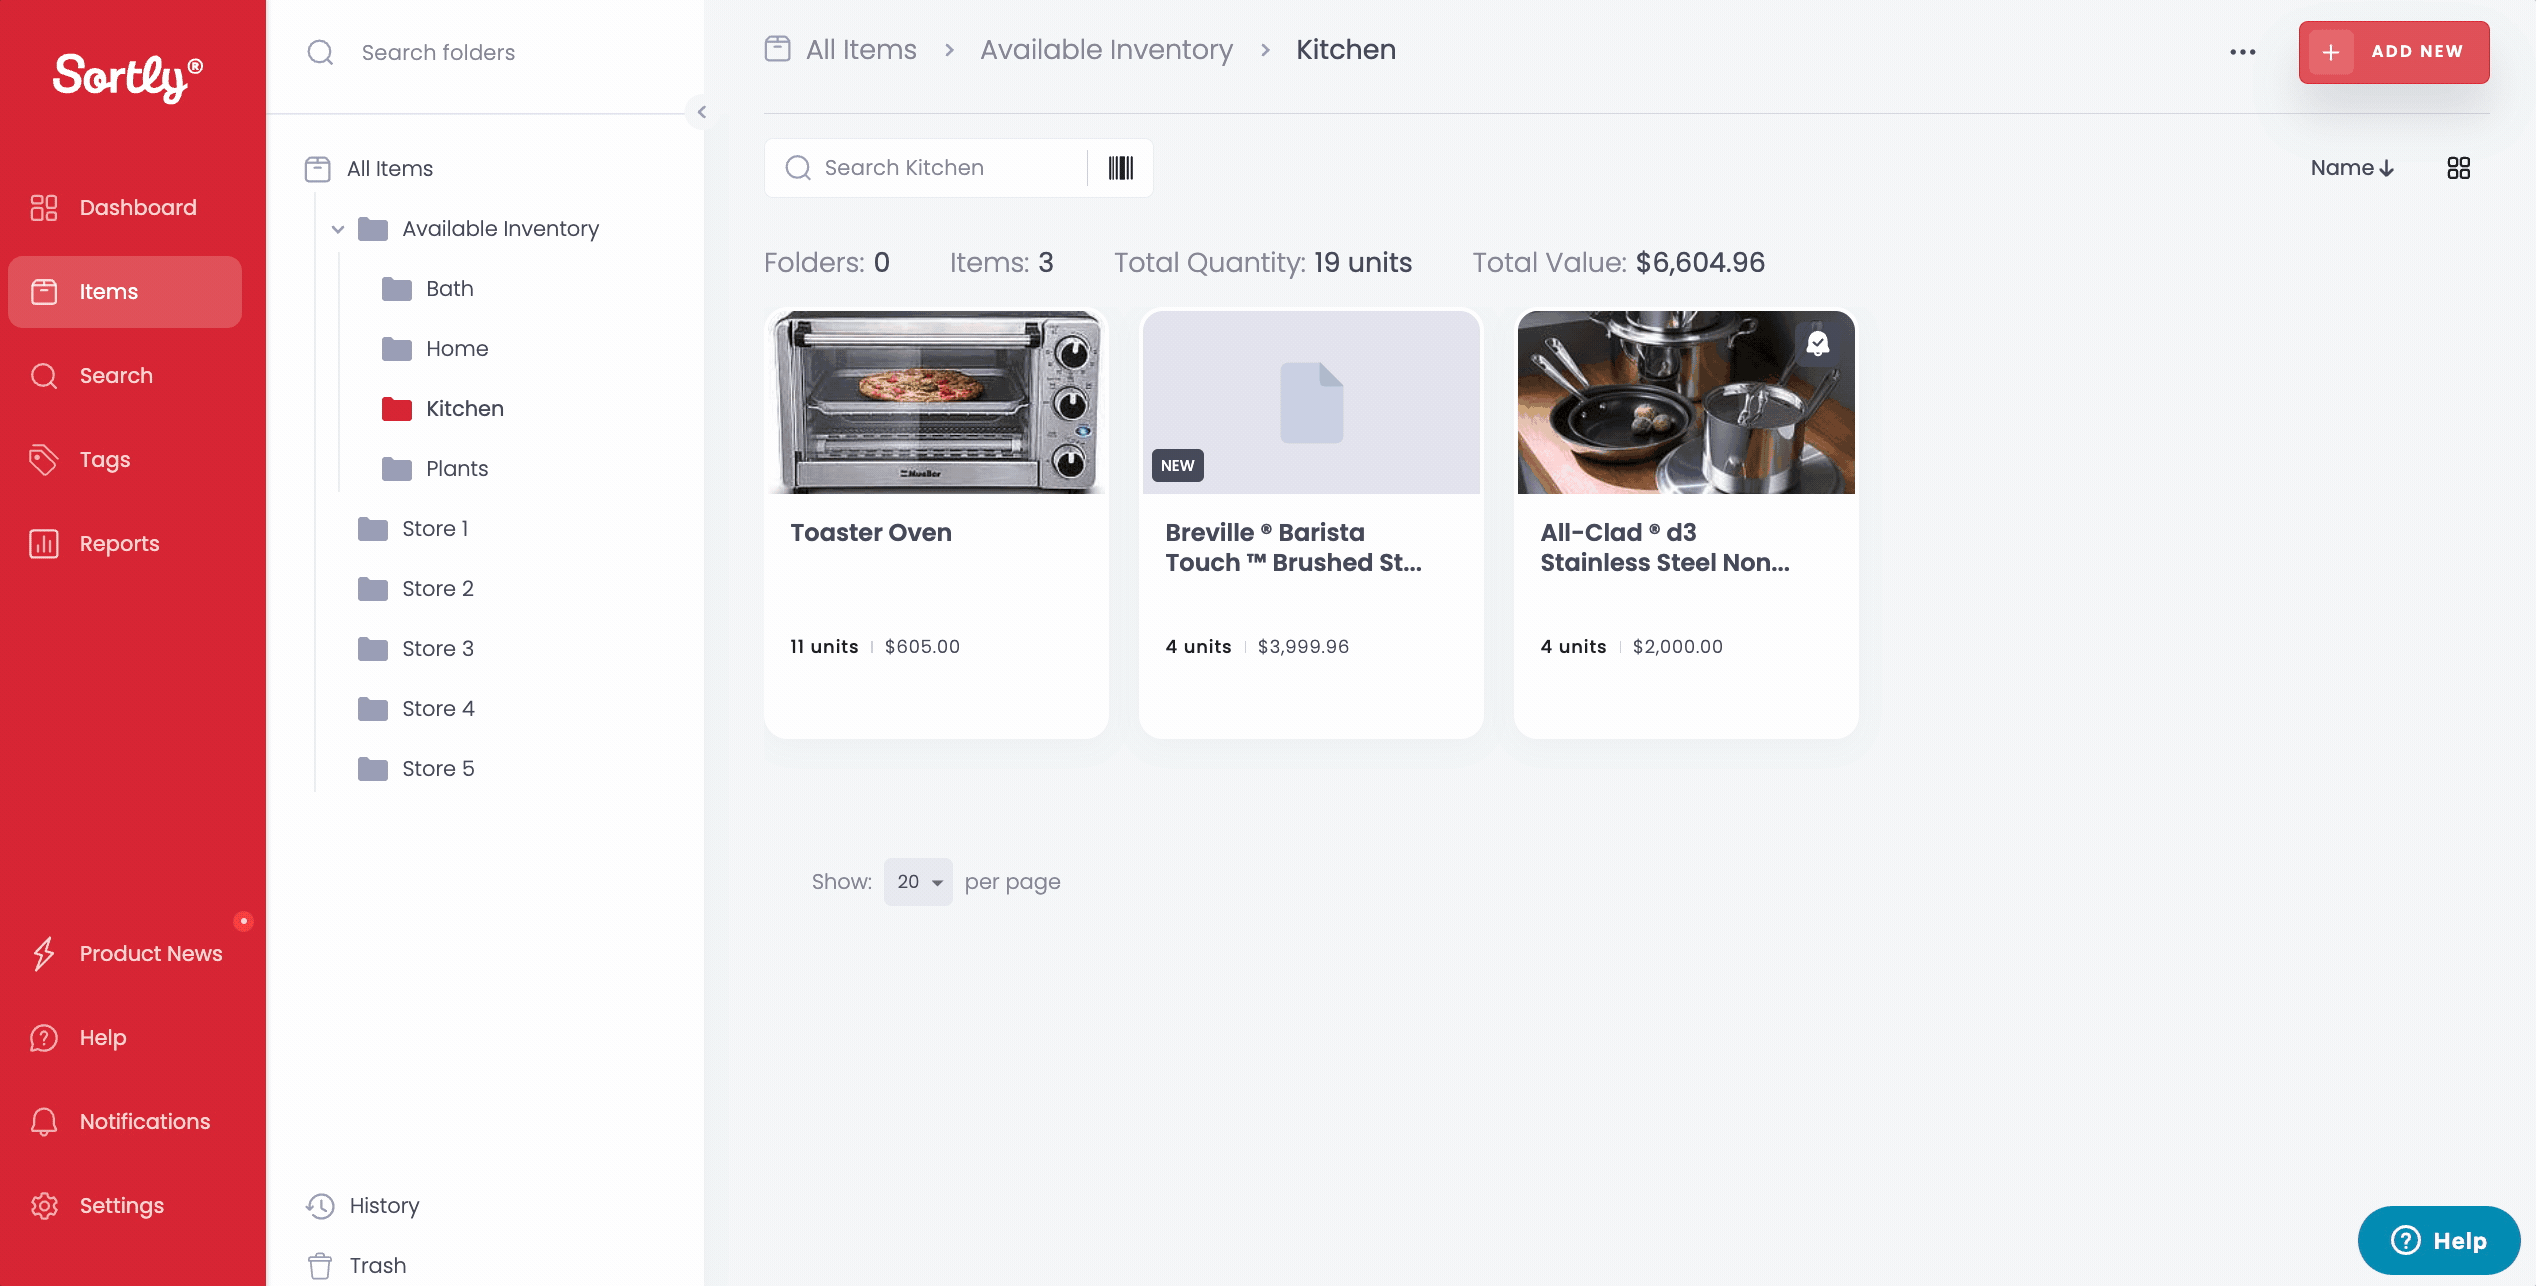Open the 20 per page dropdown
This screenshot has width=2536, height=1286.
pyautogui.click(x=919, y=882)
